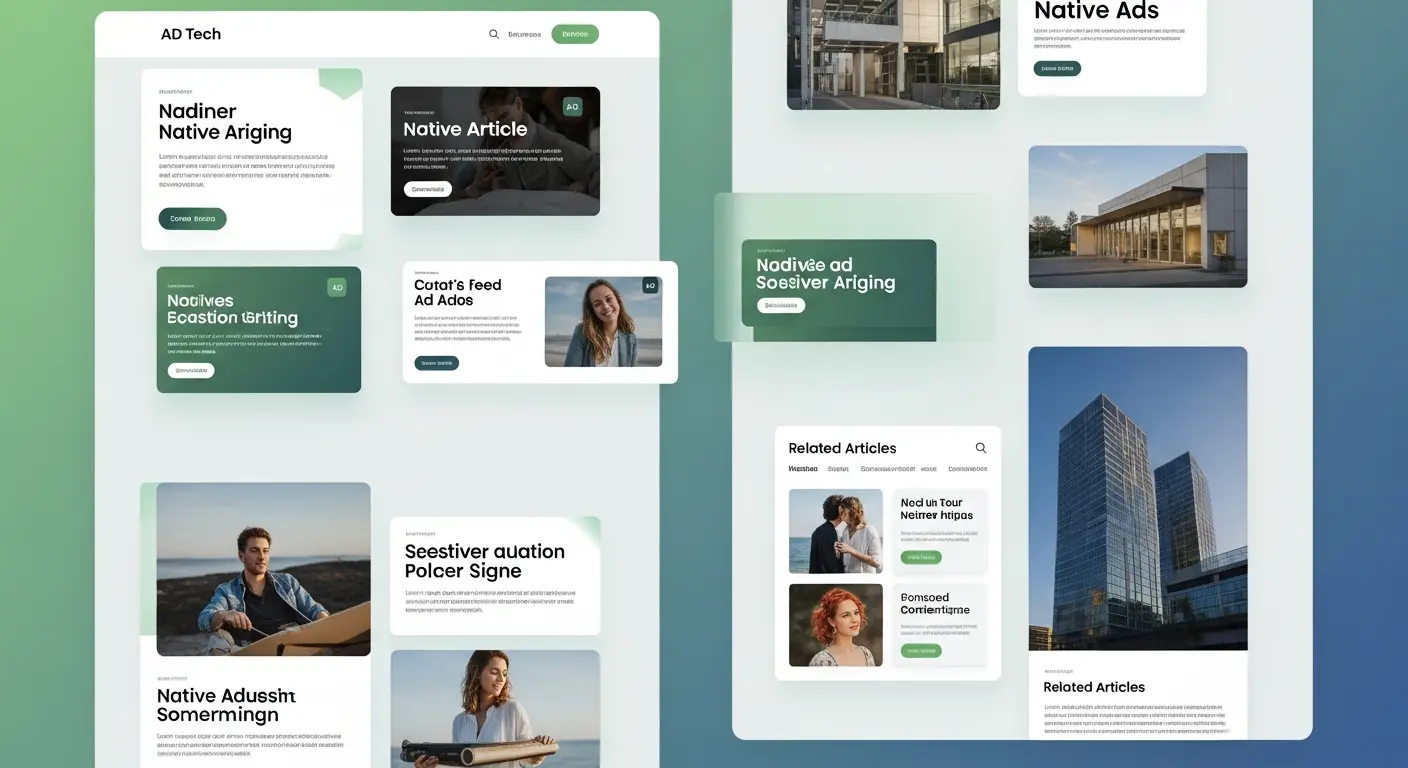Click the search icon in the top navigation
The image size is (1408, 768).
[494, 33]
